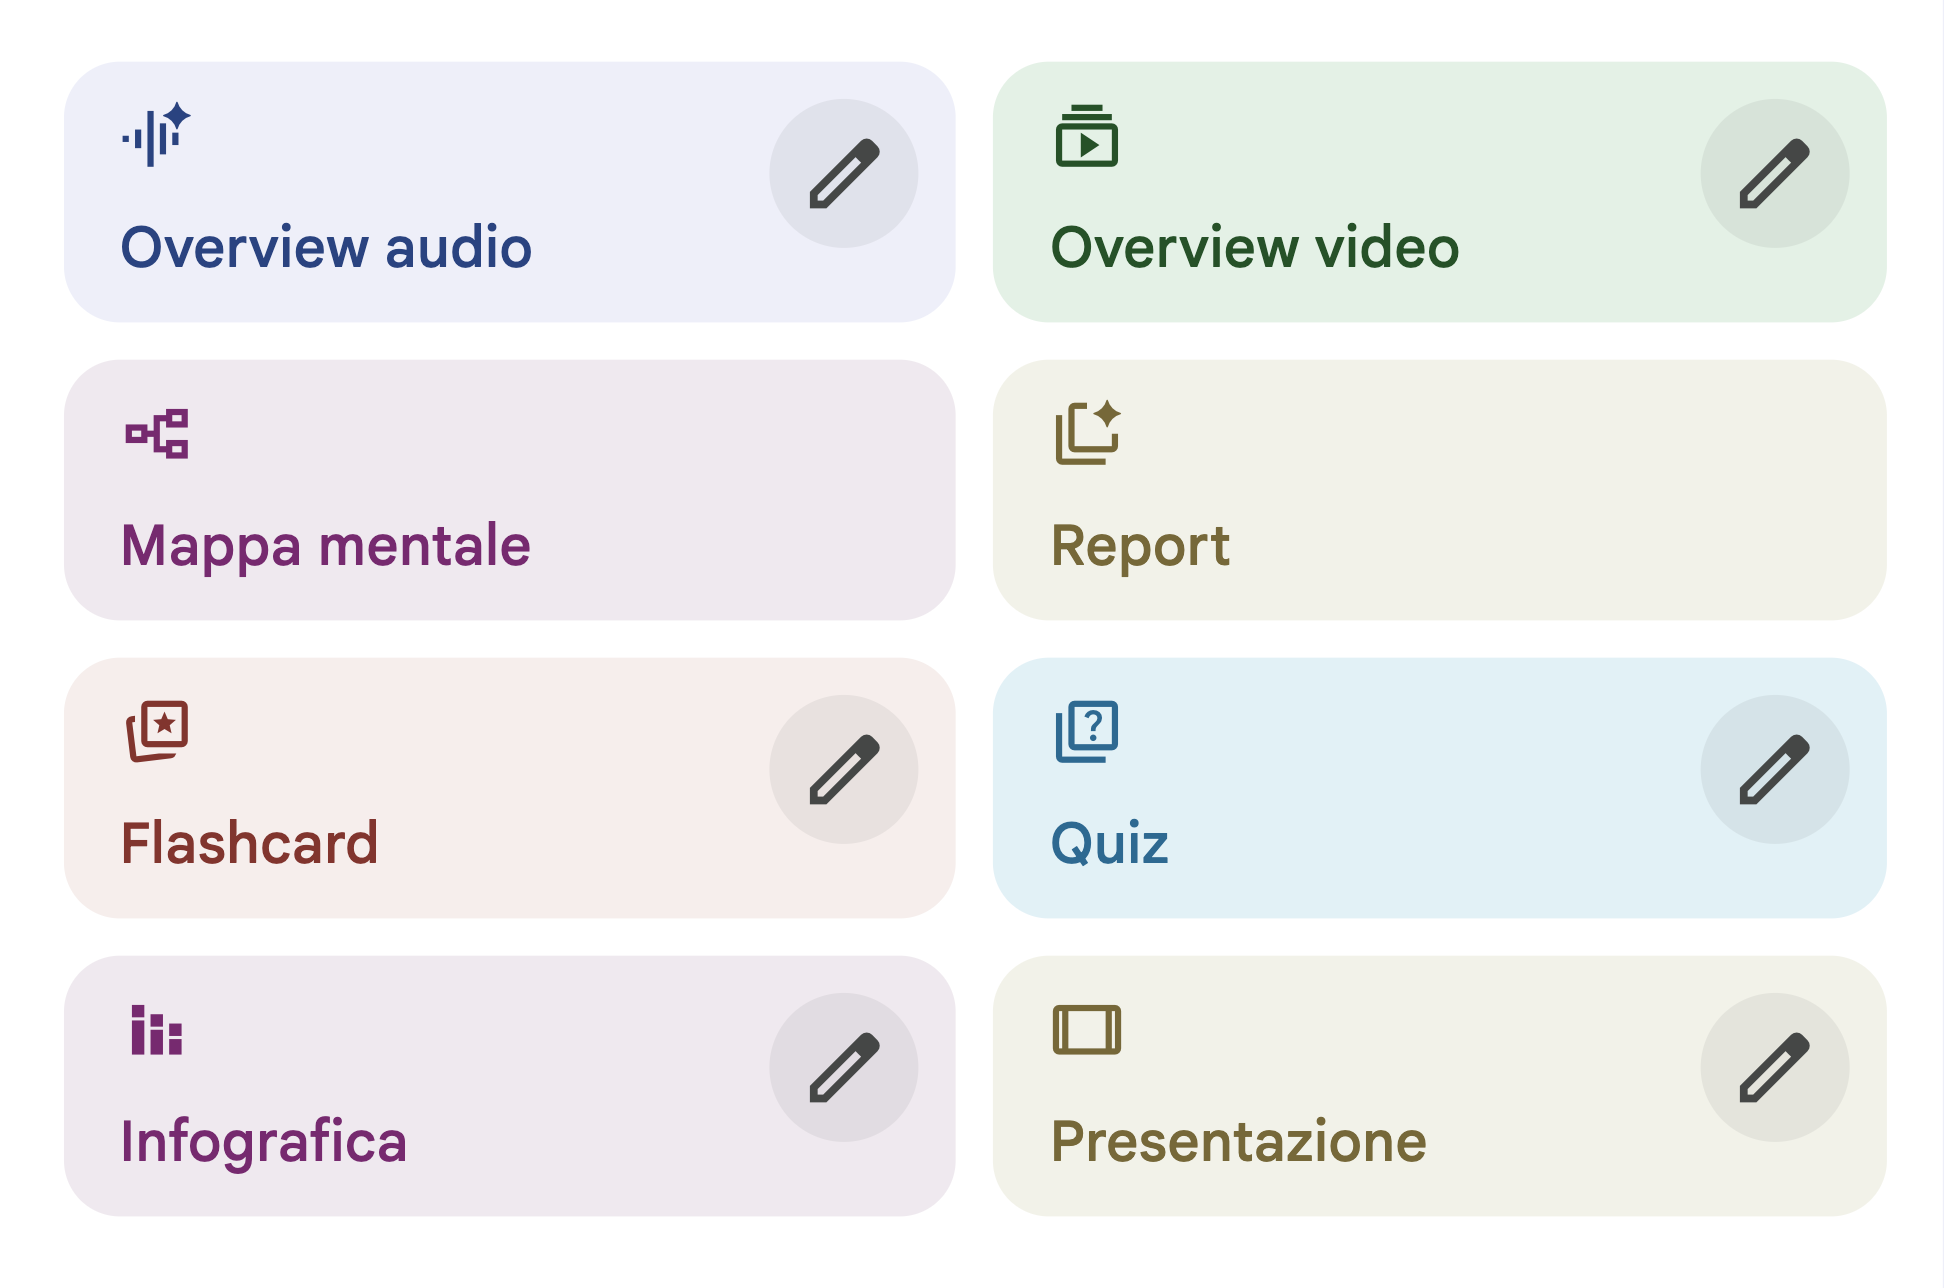The width and height of the screenshot is (1944, 1288).
Task: Click the Flashcard label text
Action: tap(250, 843)
